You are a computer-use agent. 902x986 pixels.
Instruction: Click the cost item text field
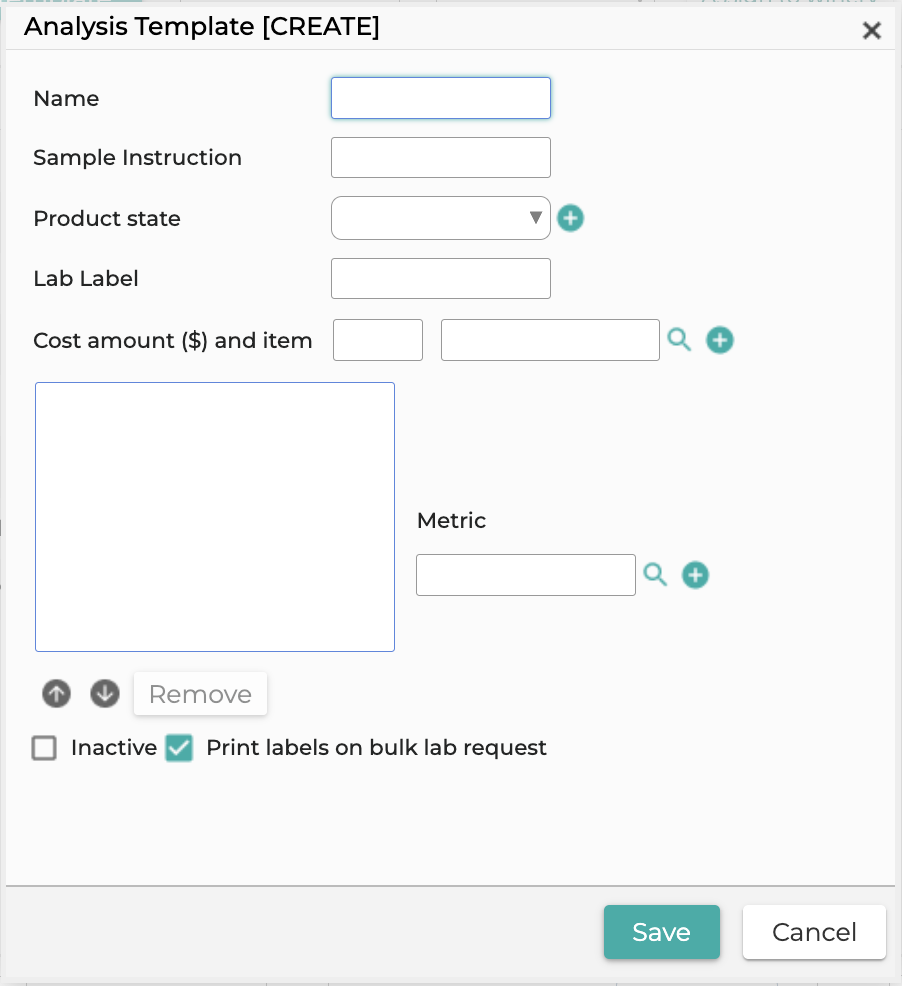(x=550, y=340)
